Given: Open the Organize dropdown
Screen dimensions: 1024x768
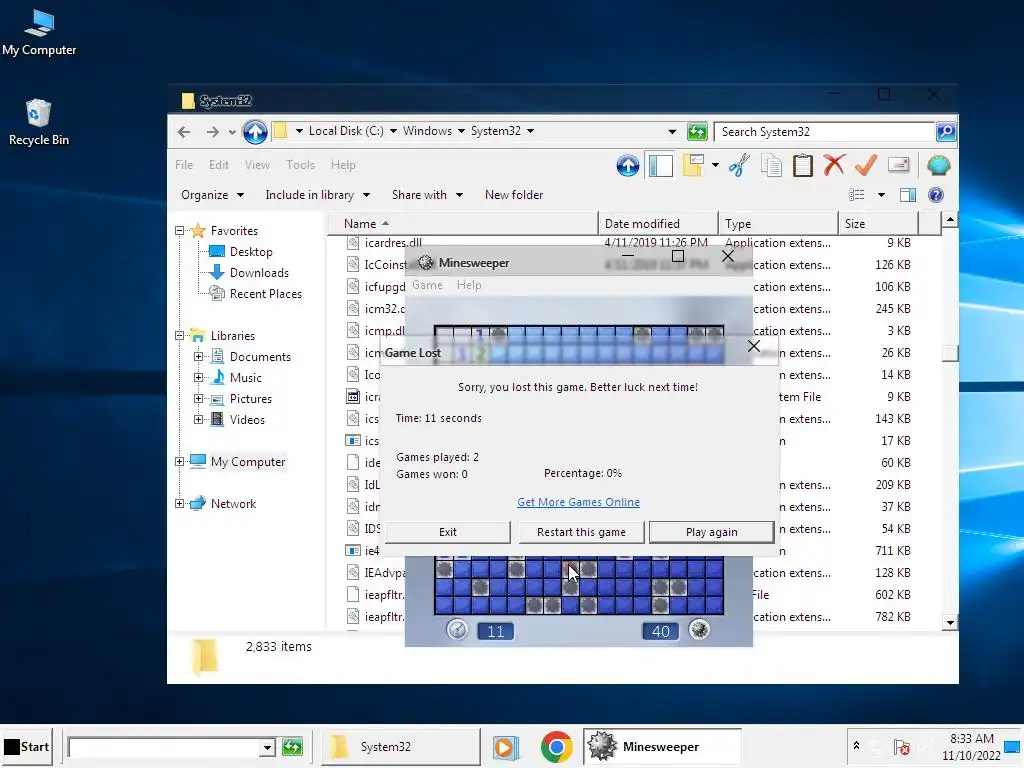Looking at the screenshot, I should (212, 195).
